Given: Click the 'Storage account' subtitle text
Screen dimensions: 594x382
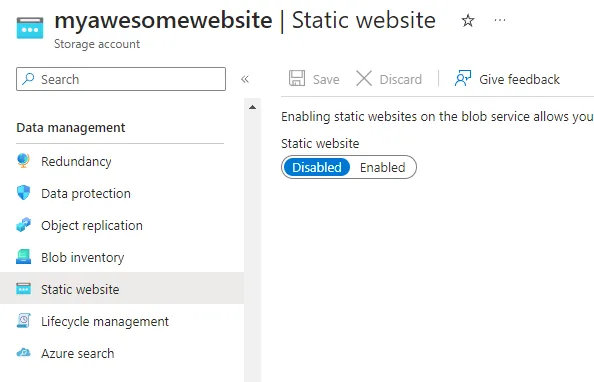Looking at the screenshot, I should [97, 44].
